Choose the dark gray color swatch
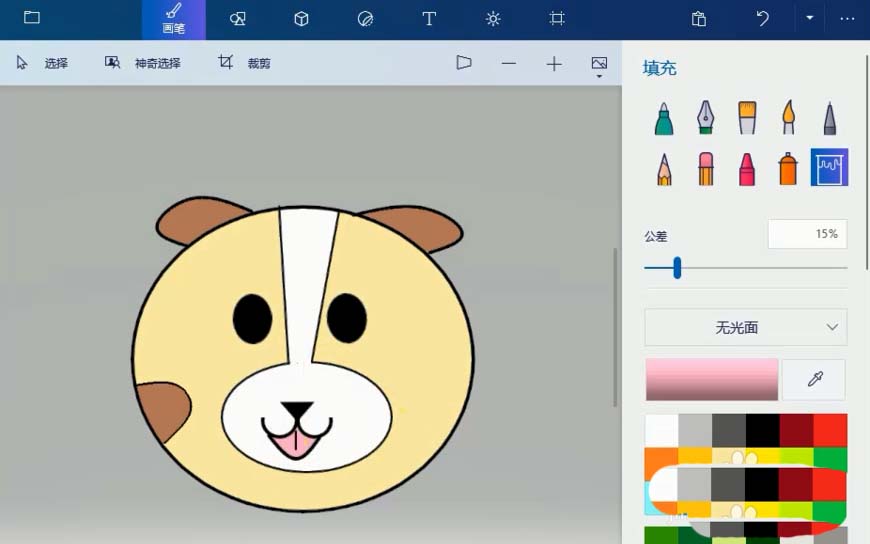 (729, 431)
